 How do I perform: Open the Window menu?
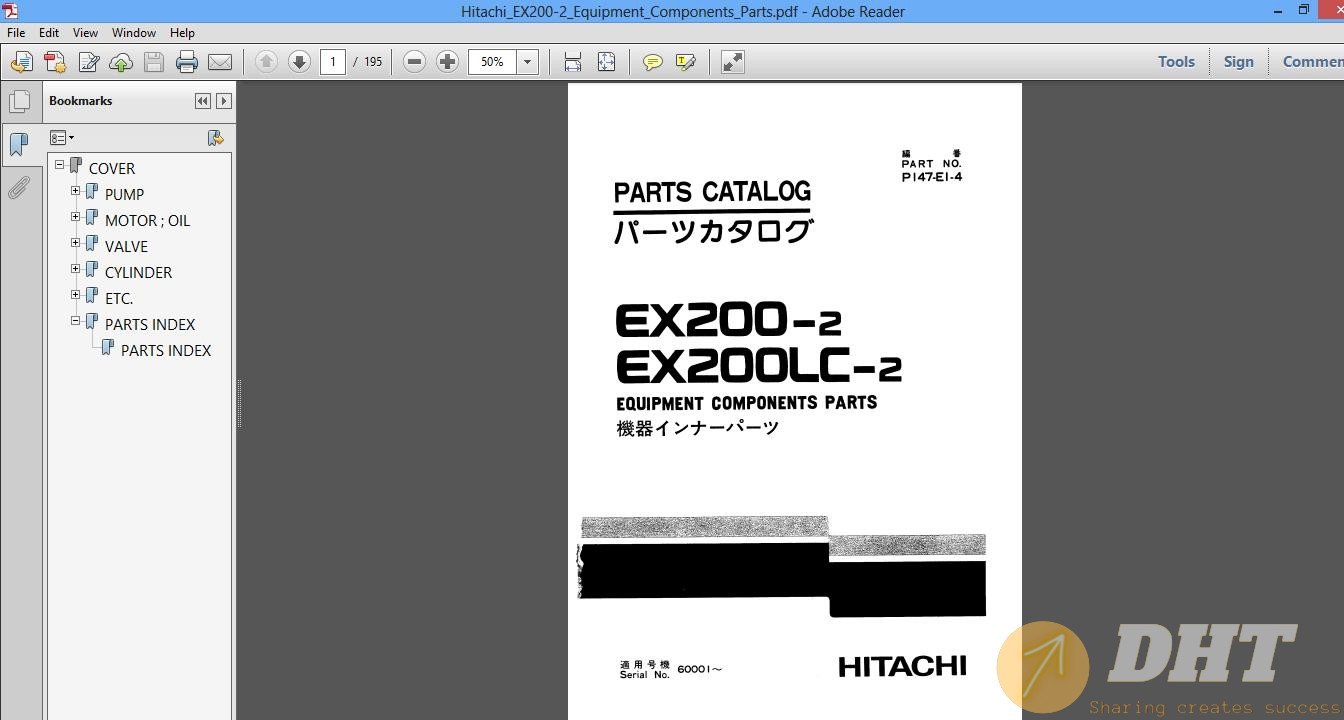click(x=134, y=33)
